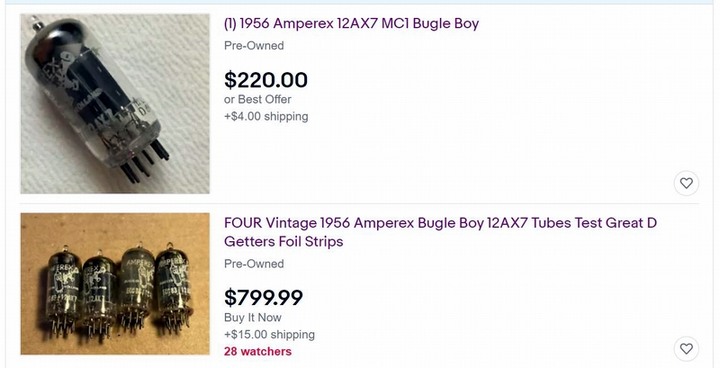The width and height of the screenshot is (720, 368).
Task: Click the divider line between the two listings
Action: tap(360, 203)
